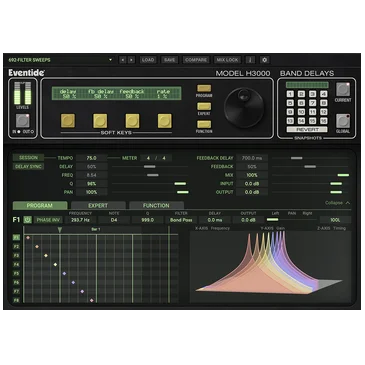Viewport: 365px width, 365px height.
Task: Open the Band Pass filter type dropdown
Action: click(x=181, y=220)
